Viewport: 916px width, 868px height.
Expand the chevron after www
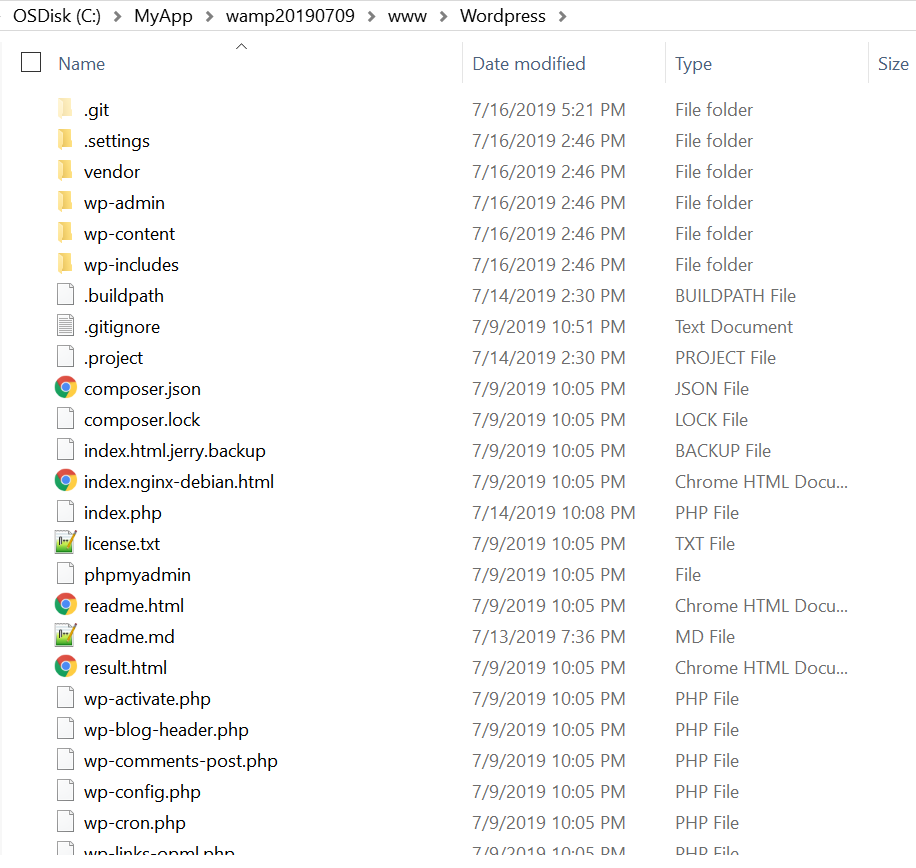(x=444, y=16)
